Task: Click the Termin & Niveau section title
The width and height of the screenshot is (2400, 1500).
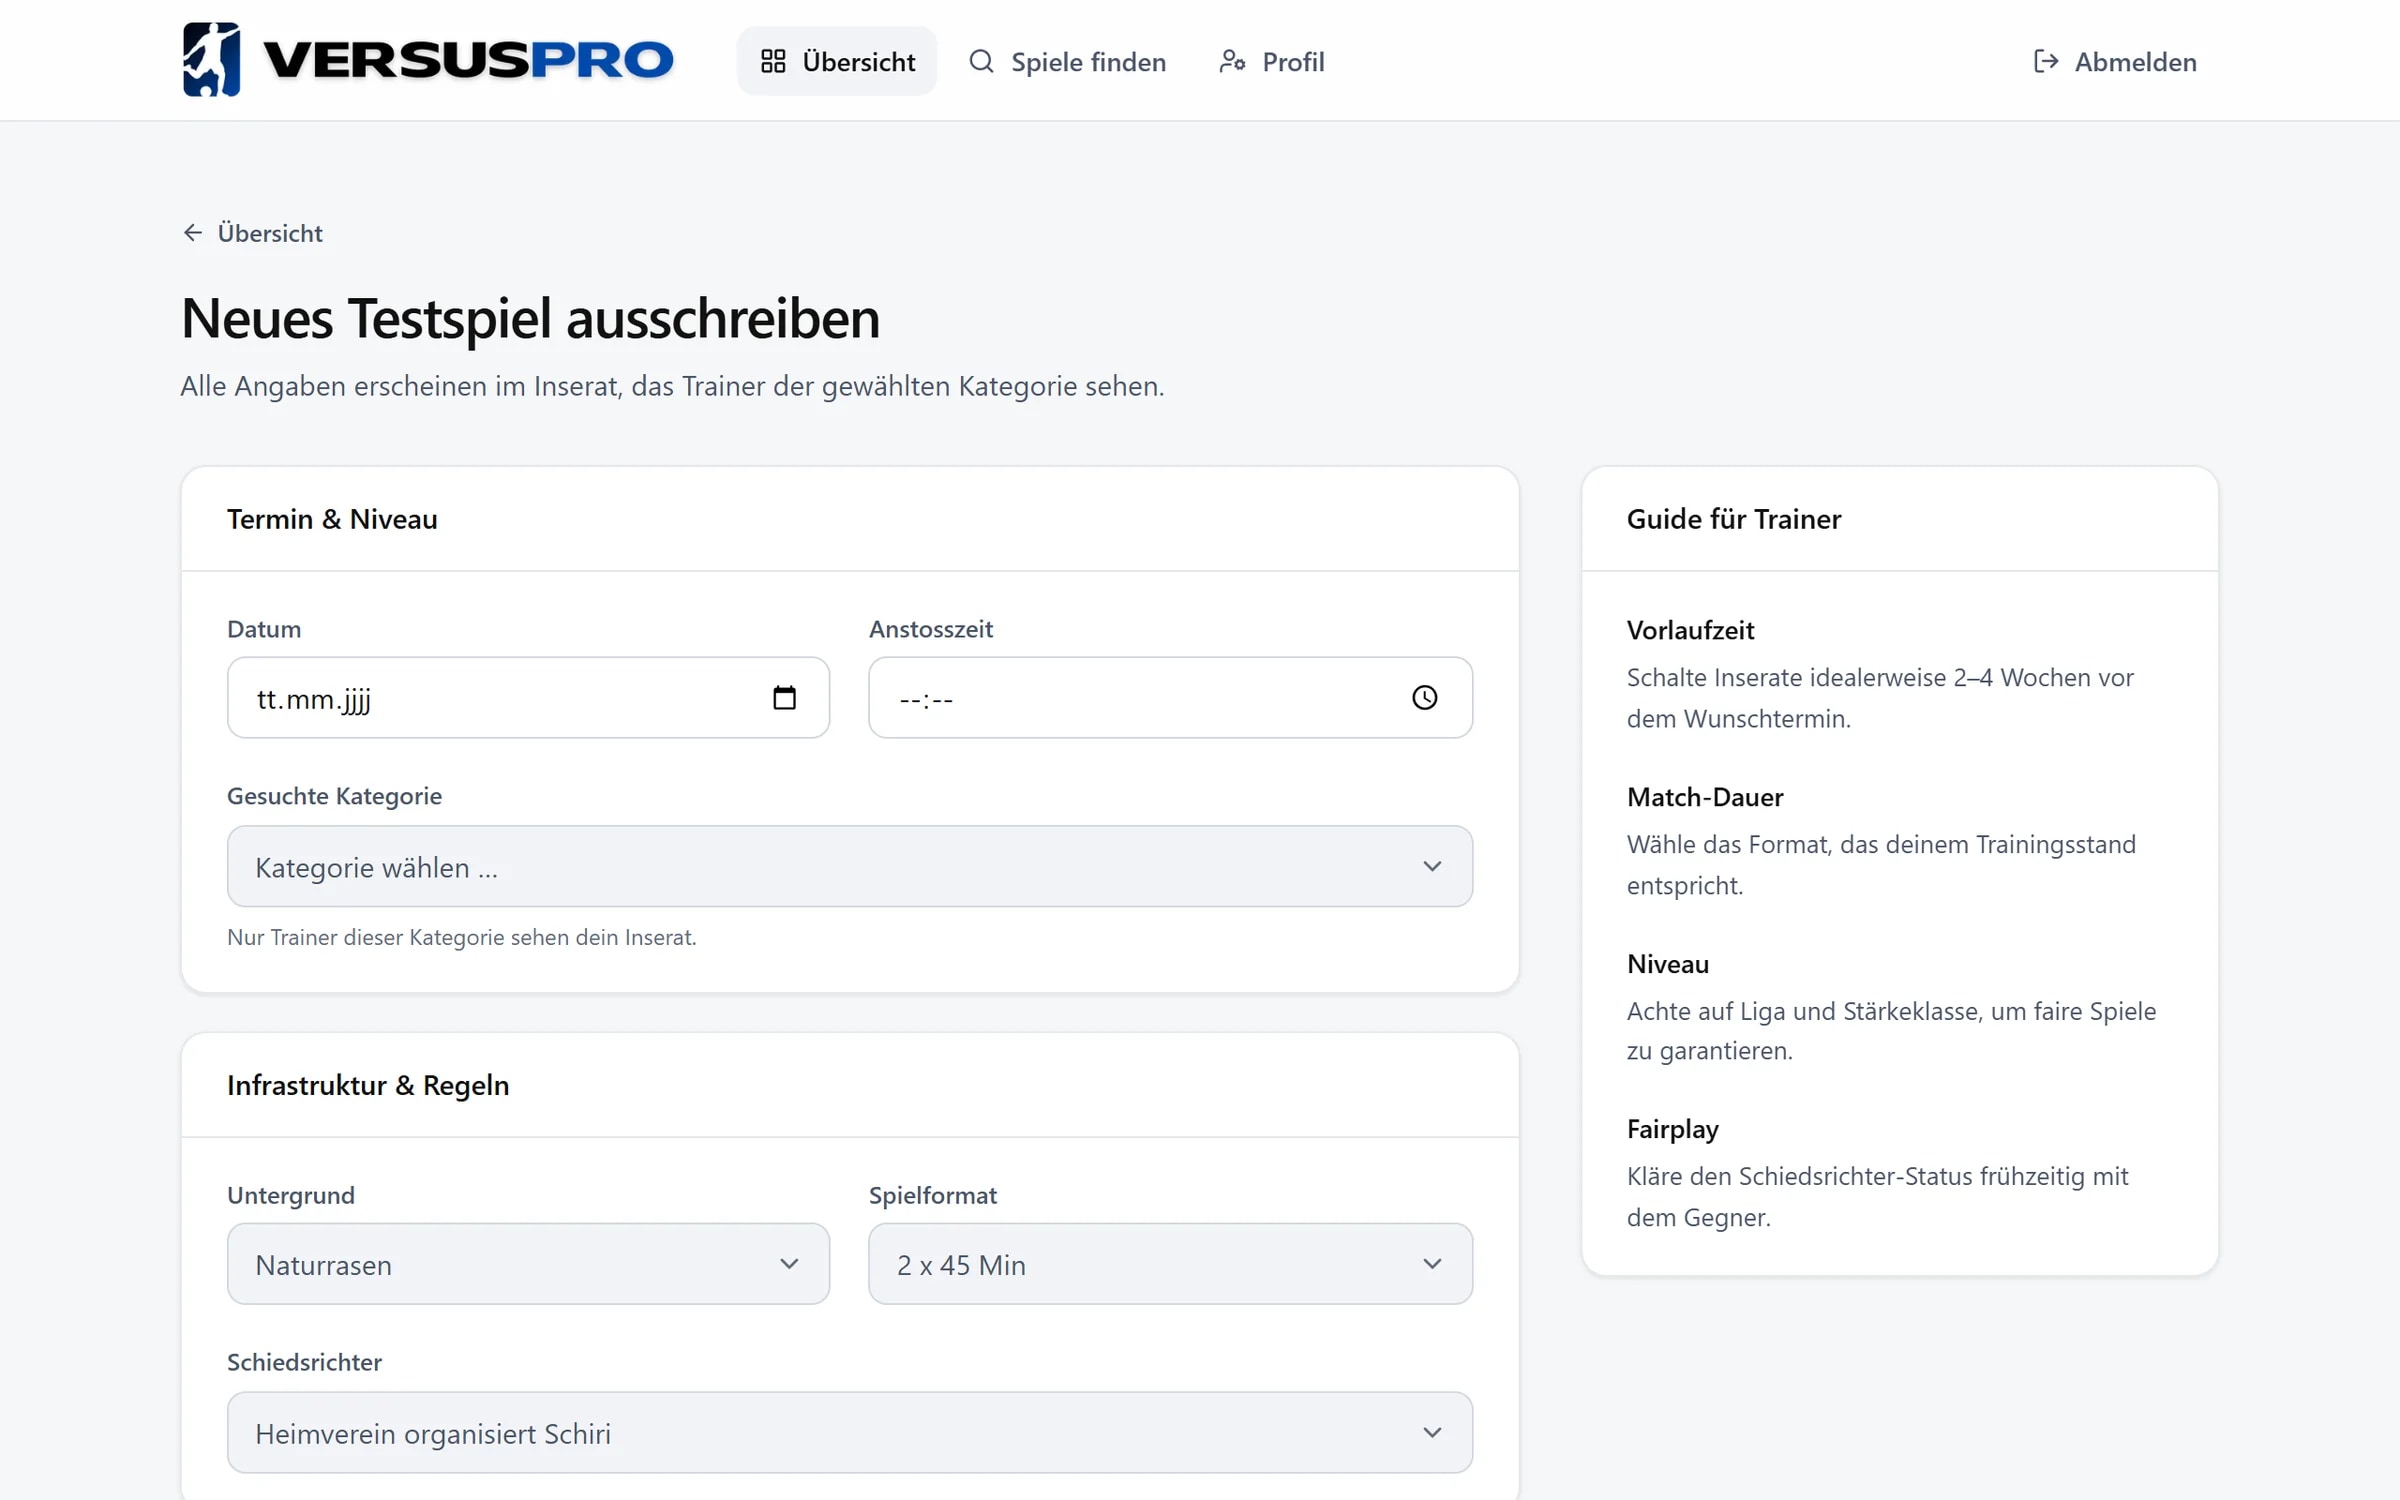Action: (x=332, y=519)
